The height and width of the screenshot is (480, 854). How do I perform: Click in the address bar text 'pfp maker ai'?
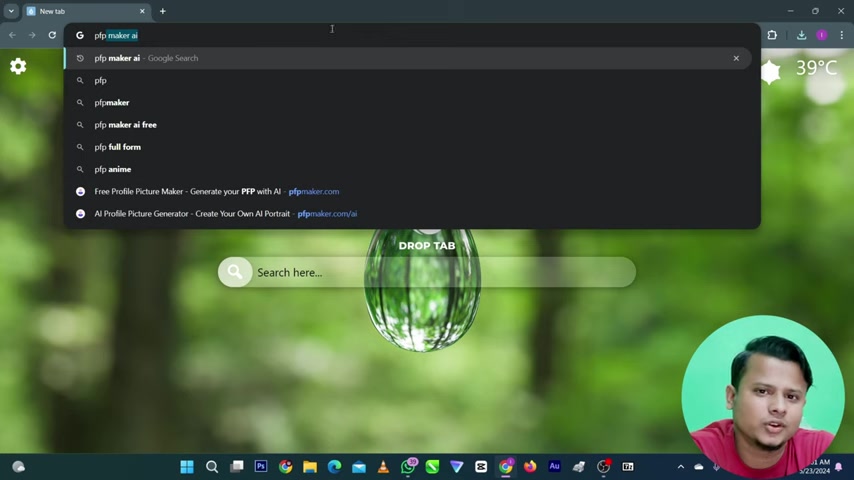click(x=116, y=35)
